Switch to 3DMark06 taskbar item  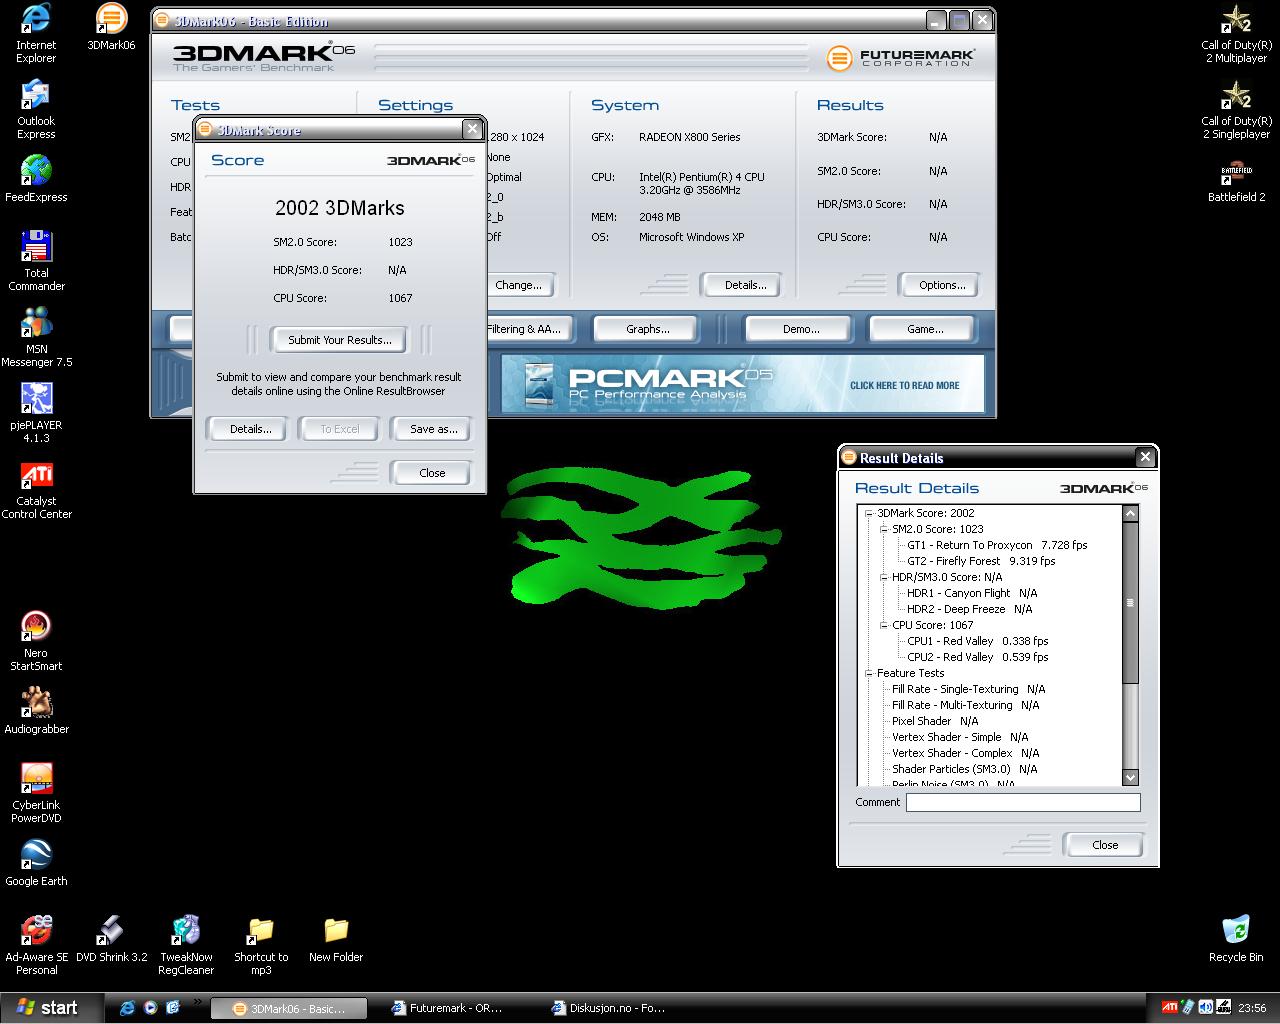(289, 1008)
